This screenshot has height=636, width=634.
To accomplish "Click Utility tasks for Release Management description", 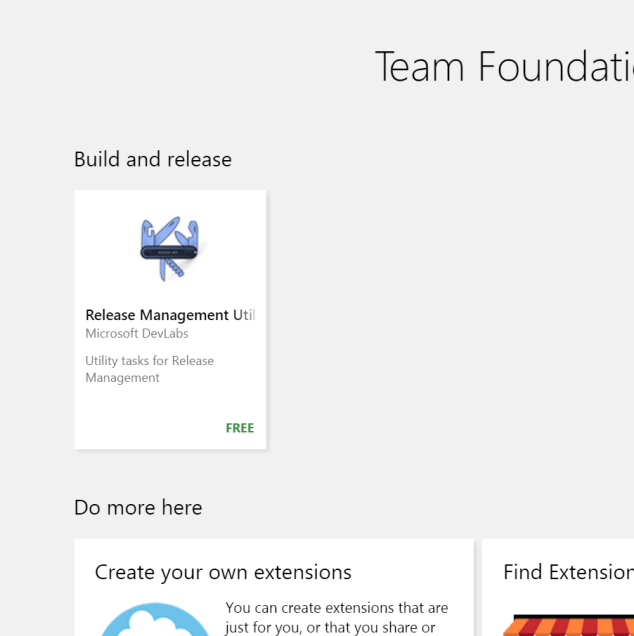I will (x=149, y=369).
